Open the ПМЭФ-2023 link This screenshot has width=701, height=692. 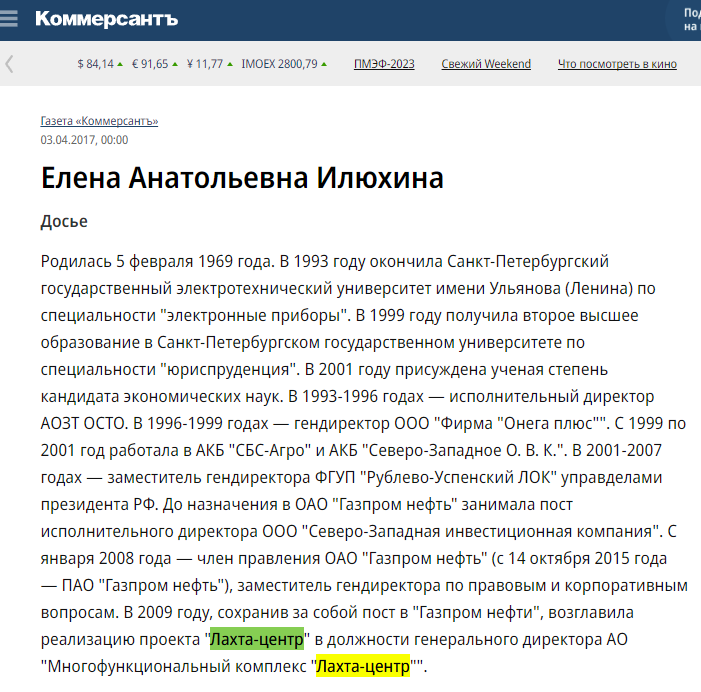[384, 64]
